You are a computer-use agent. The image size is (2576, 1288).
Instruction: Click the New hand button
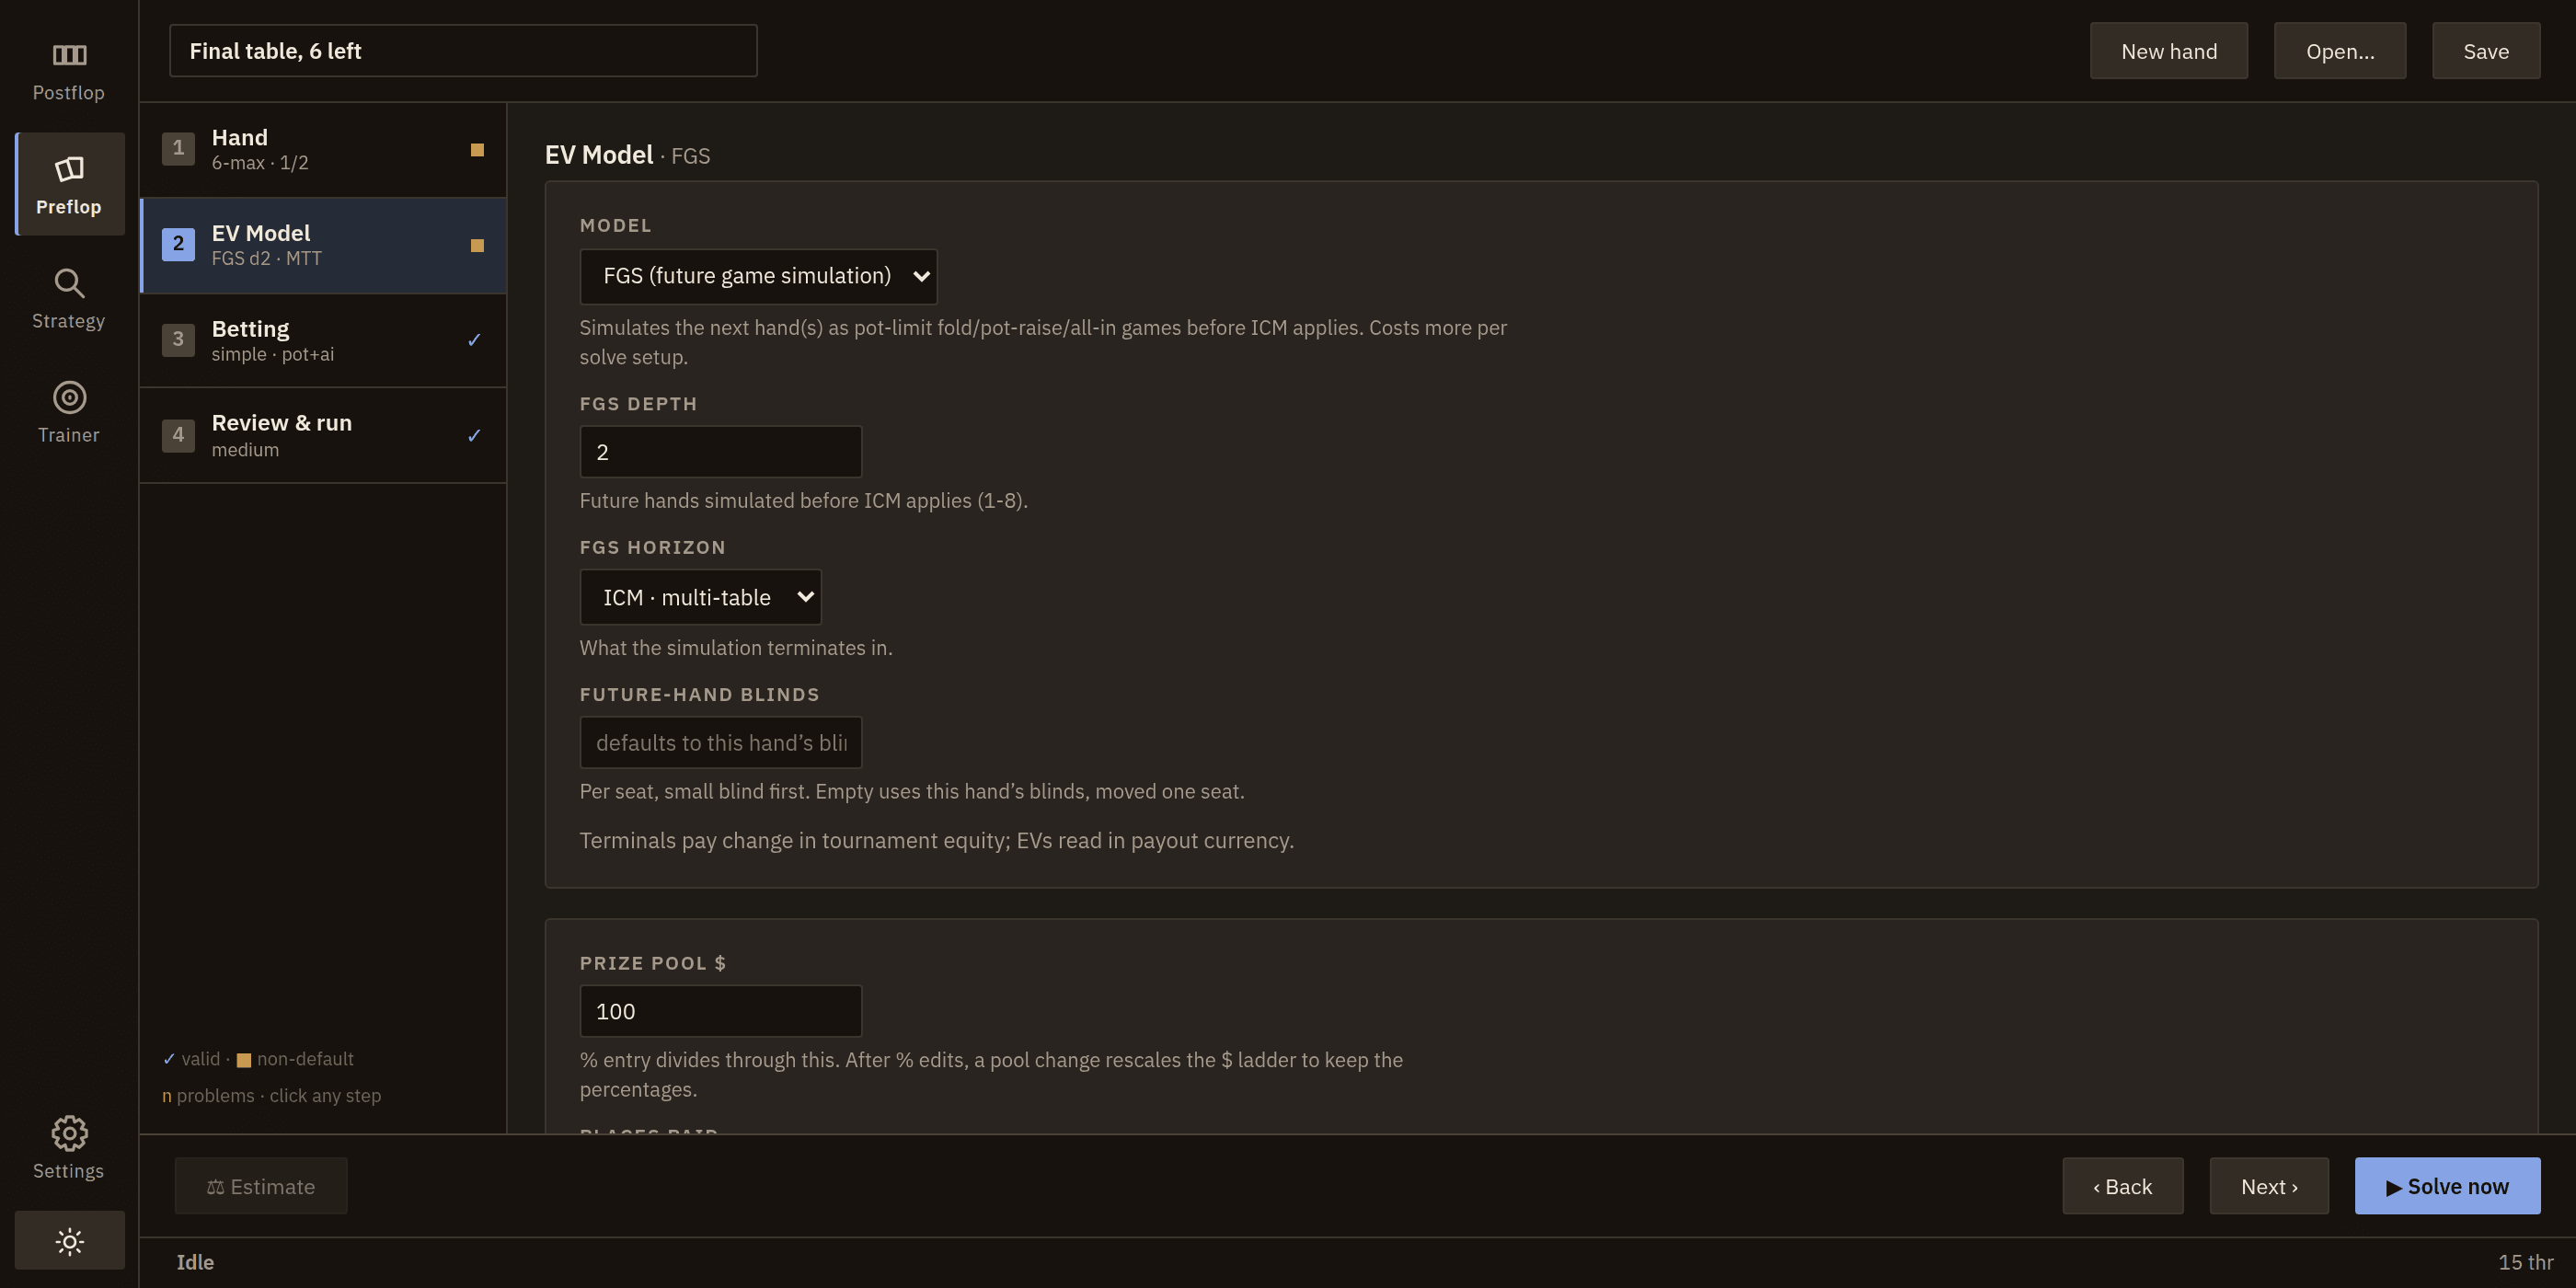point(2168,51)
